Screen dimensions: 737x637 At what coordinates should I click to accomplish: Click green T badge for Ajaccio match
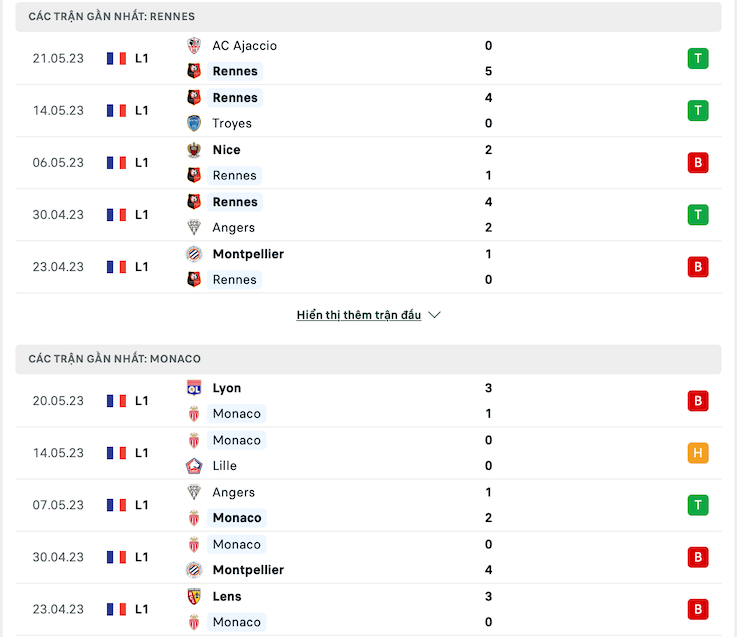coord(698,59)
